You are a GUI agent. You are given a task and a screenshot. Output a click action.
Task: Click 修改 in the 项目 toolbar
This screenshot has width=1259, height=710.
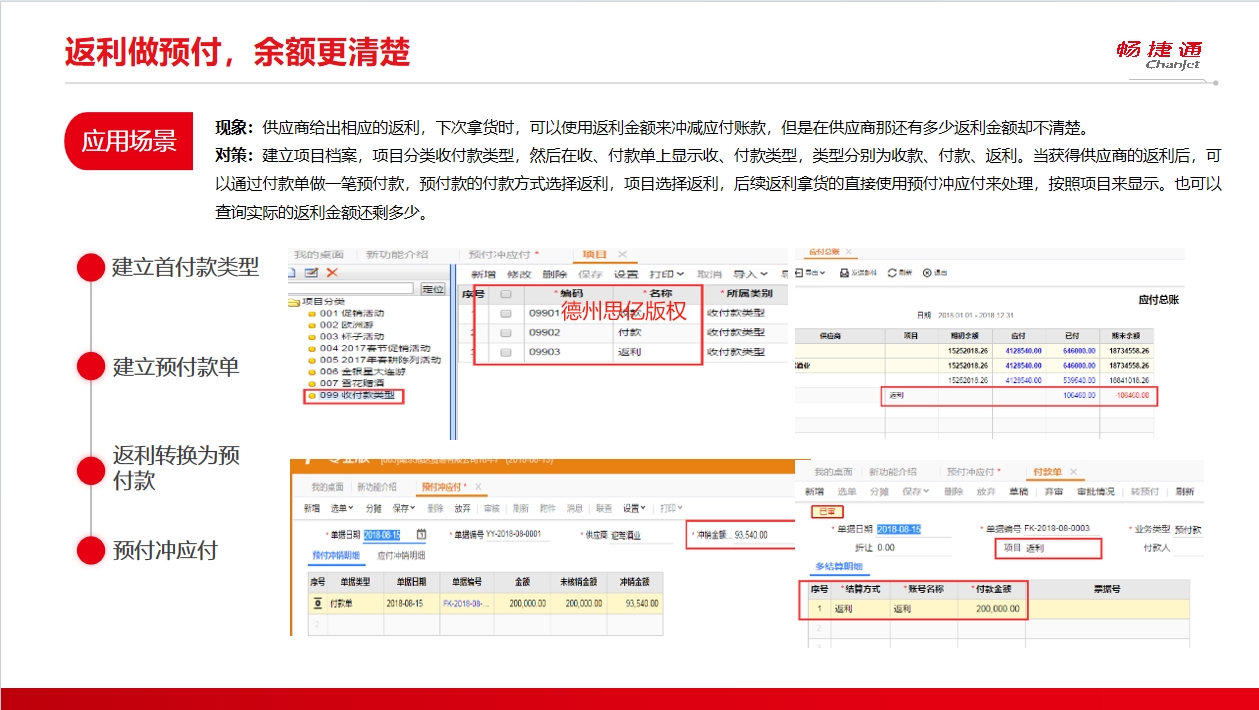click(519, 274)
